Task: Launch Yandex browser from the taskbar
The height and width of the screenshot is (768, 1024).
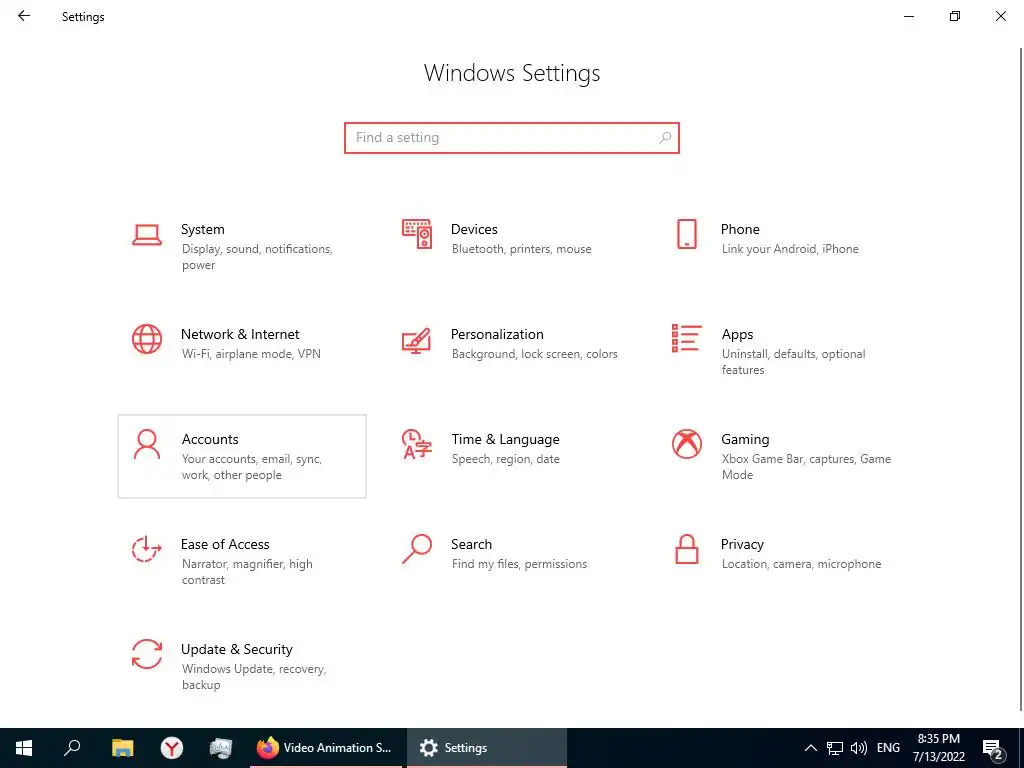Action: (x=172, y=748)
